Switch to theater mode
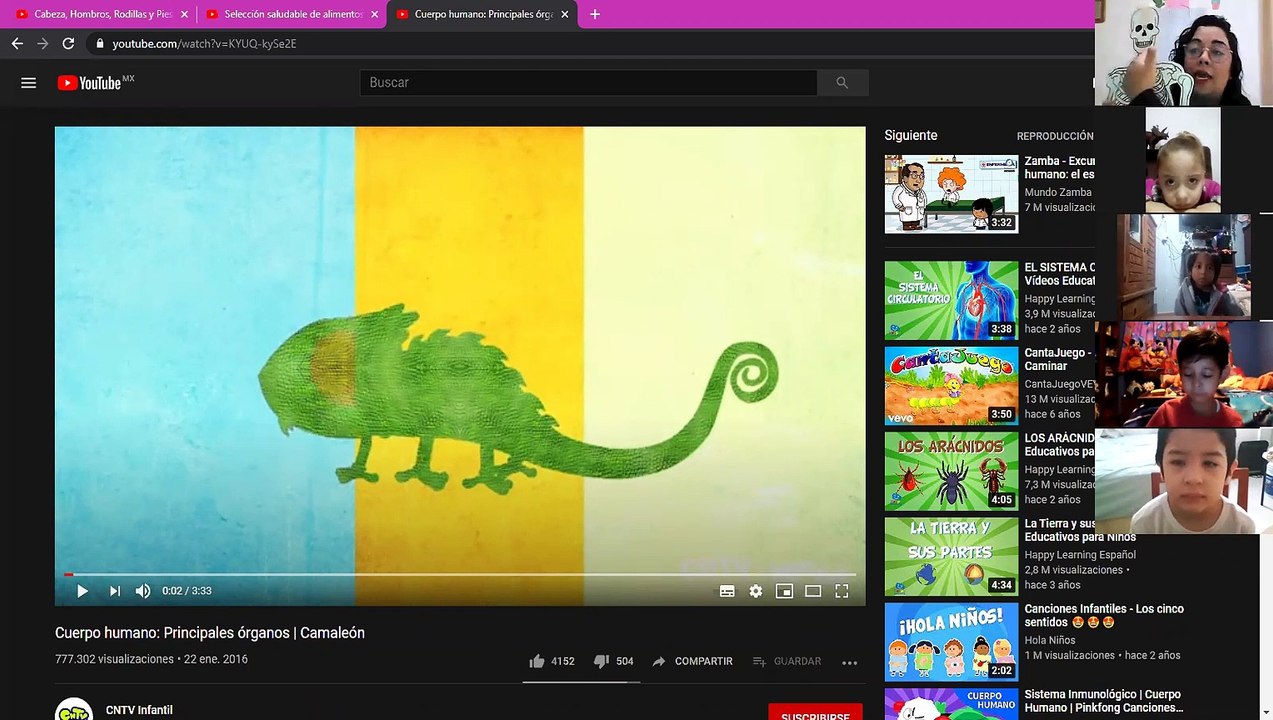1273x720 pixels. coord(813,591)
